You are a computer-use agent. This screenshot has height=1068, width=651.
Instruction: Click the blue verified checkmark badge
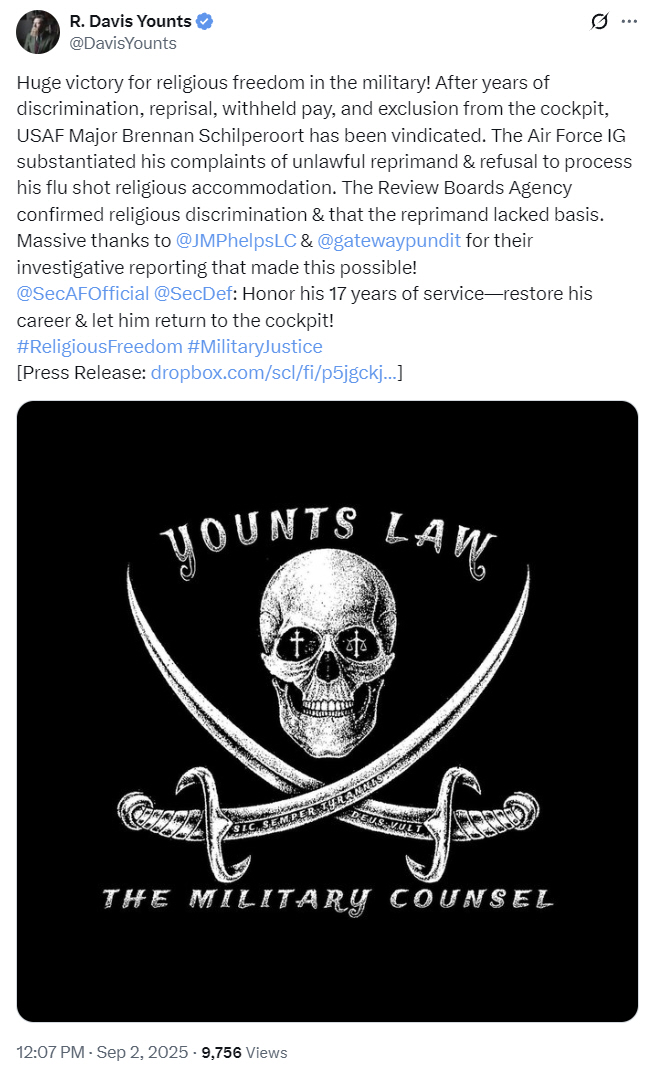pyautogui.click(x=204, y=22)
